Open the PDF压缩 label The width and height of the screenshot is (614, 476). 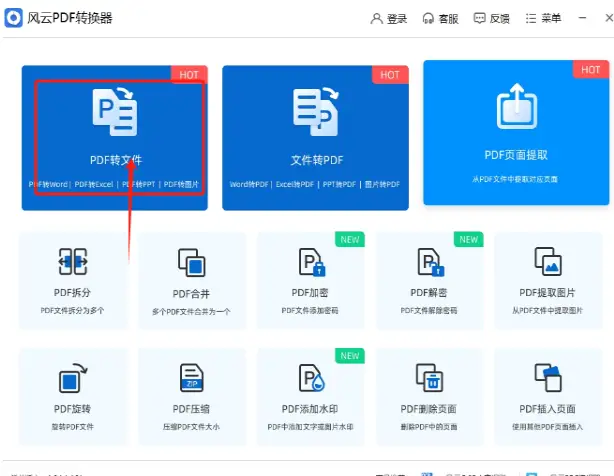[x=191, y=409]
